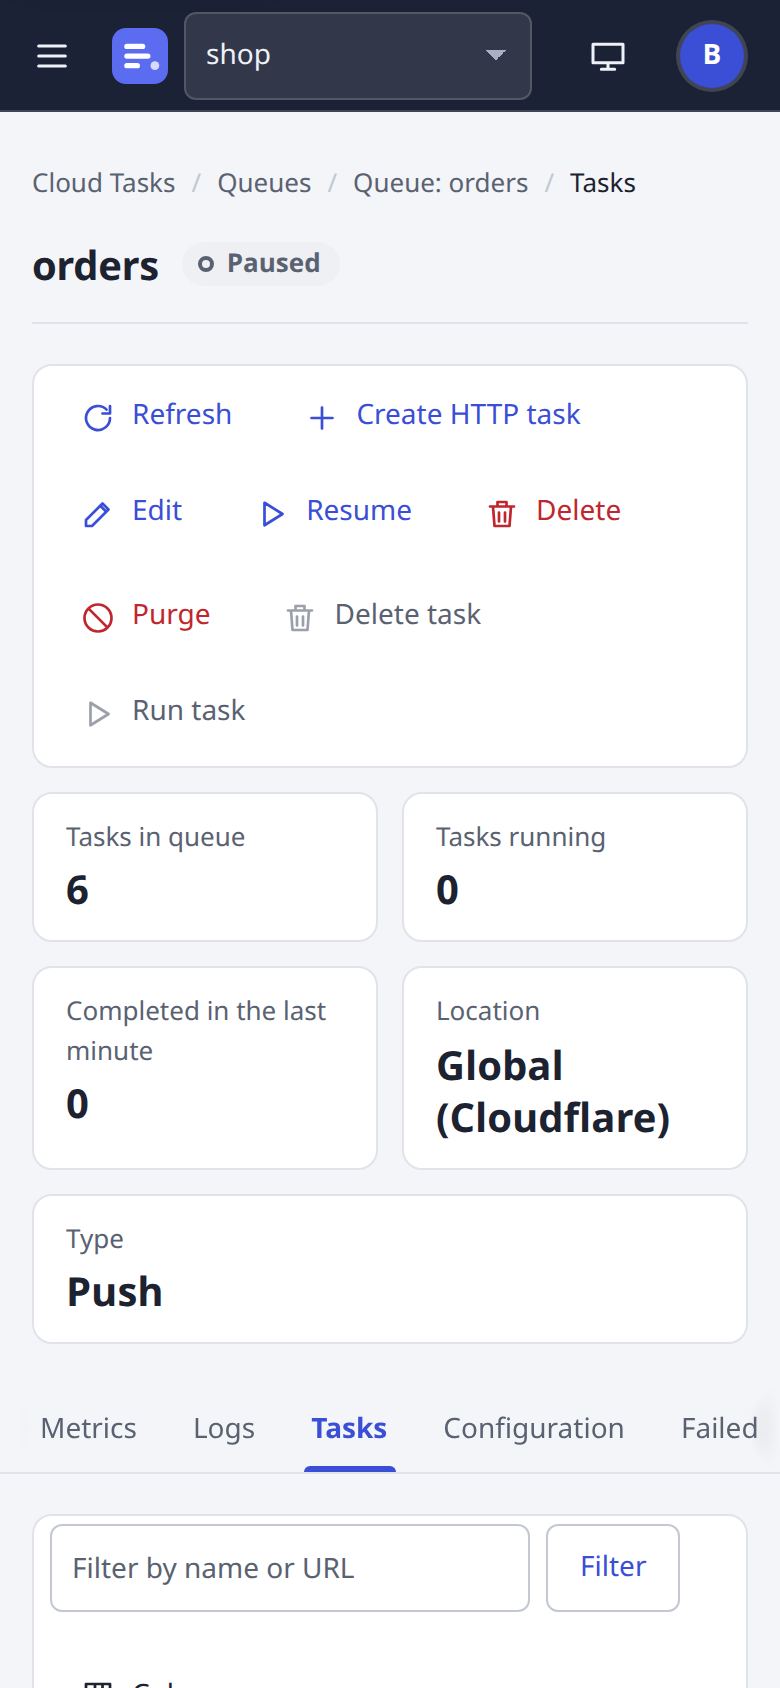Go to Queues breadcrumb
Image resolution: width=780 pixels, height=1688 pixels.
(x=264, y=183)
